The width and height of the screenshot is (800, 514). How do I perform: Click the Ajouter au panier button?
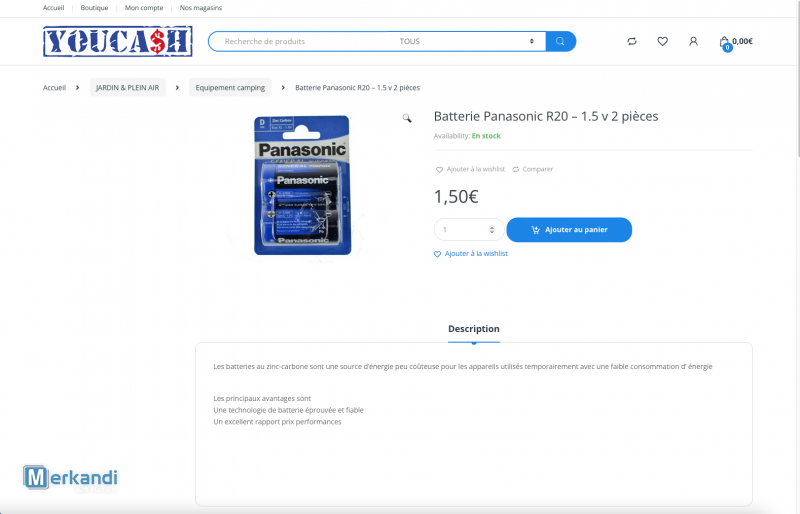(x=569, y=230)
